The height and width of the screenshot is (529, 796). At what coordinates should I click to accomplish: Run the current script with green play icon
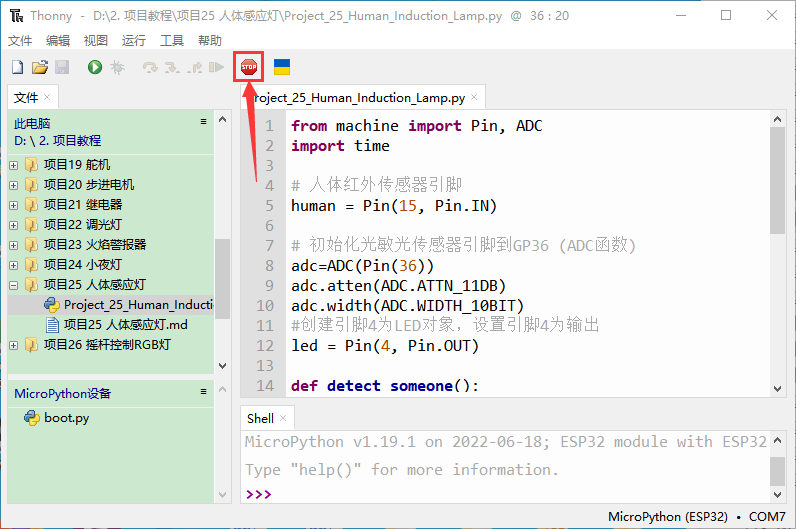click(94, 67)
